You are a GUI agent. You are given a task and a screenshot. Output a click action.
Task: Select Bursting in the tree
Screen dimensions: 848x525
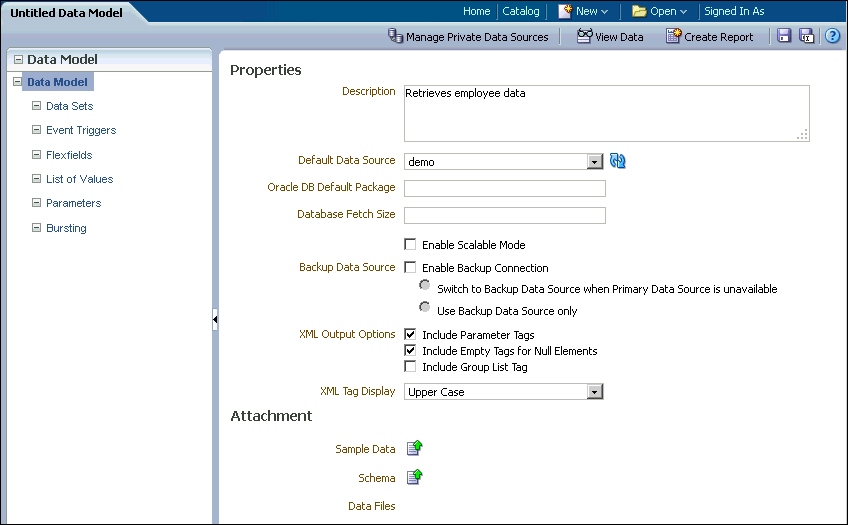click(x=66, y=228)
